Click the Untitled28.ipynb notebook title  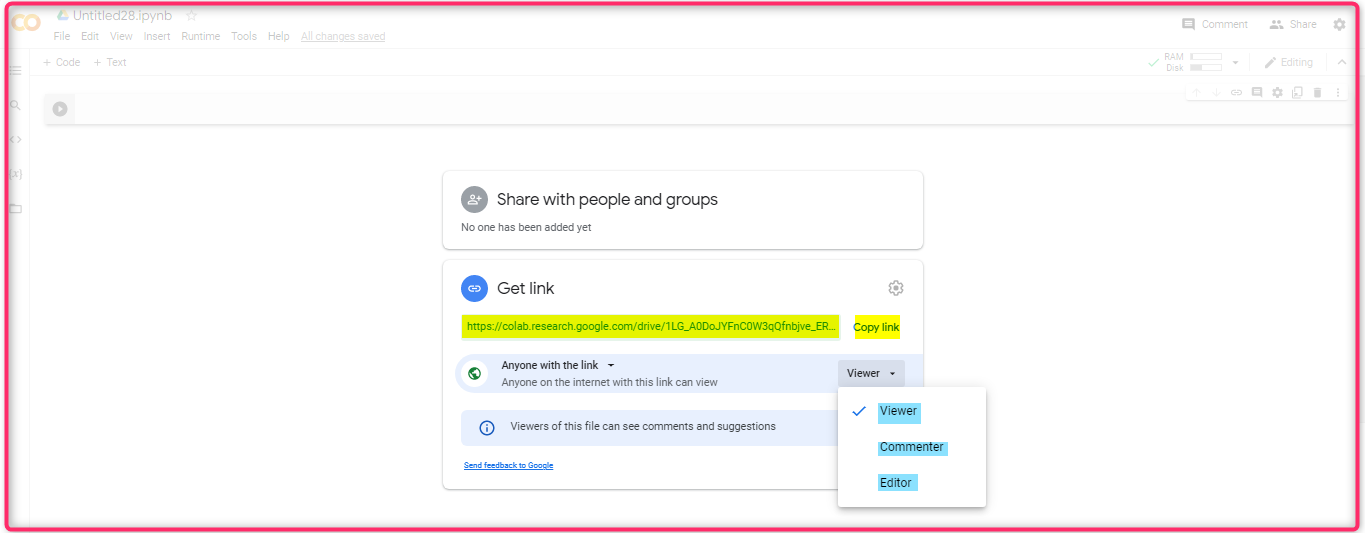pyautogui.click(x=122, y=15)
